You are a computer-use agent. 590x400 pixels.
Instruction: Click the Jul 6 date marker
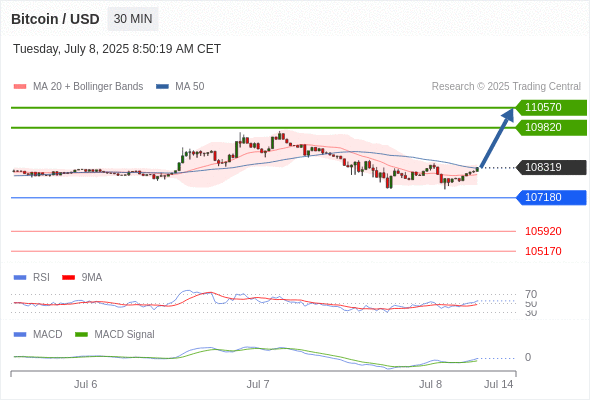(x=85, y=384)
